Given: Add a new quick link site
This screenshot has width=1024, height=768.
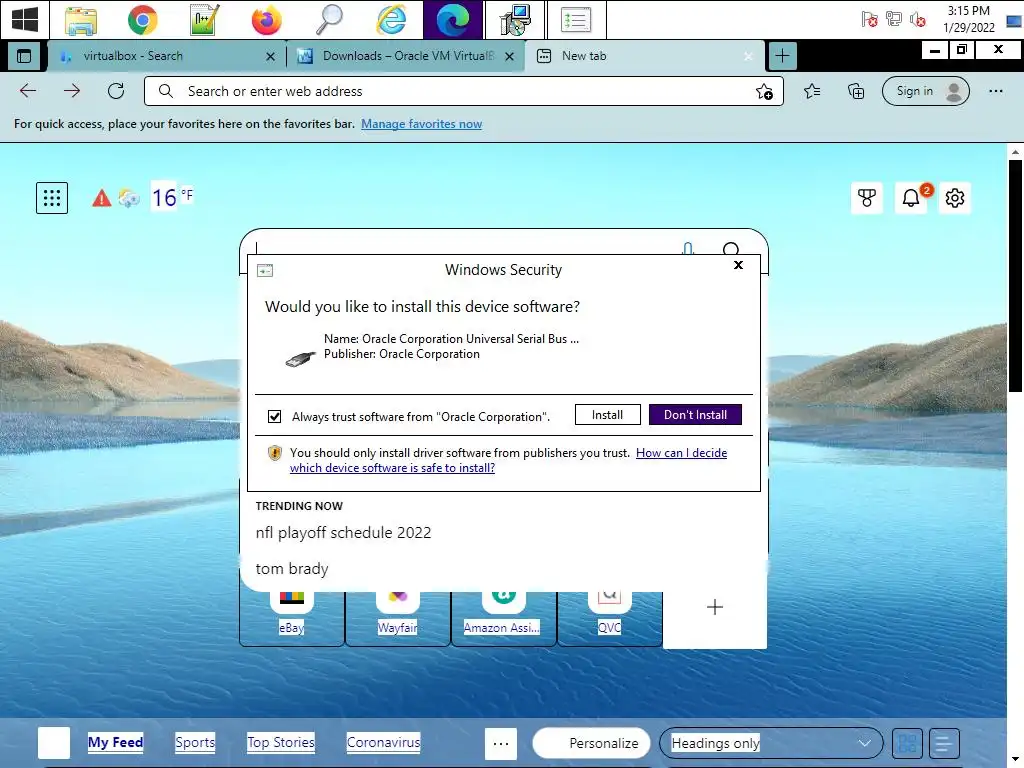Looking at the screenshot, I should coord(715,607).
